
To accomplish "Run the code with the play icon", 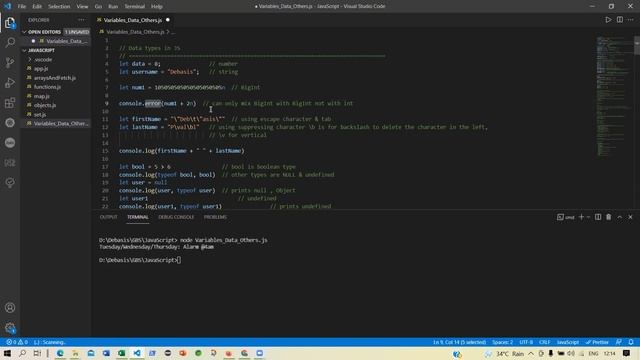I will (608, 20).
